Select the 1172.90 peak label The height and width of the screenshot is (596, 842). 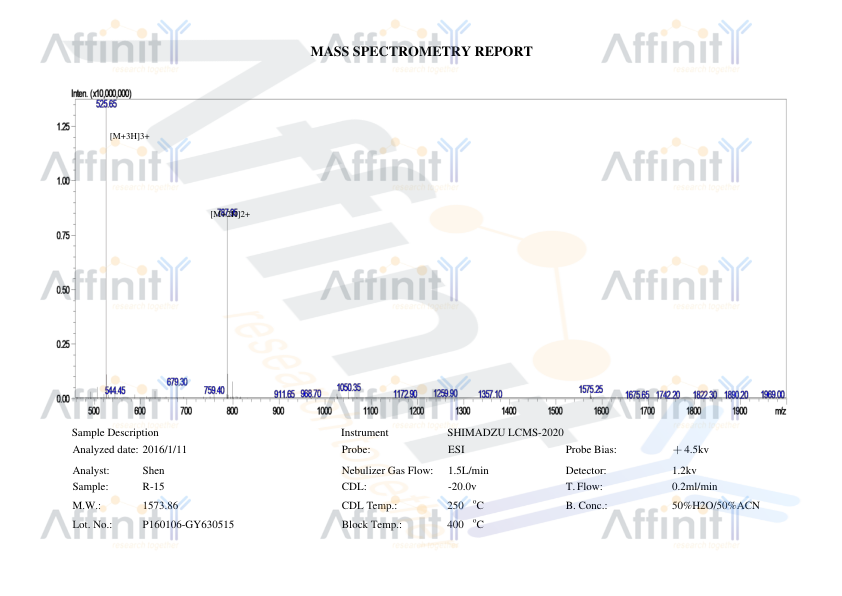(x=405, y=394)
